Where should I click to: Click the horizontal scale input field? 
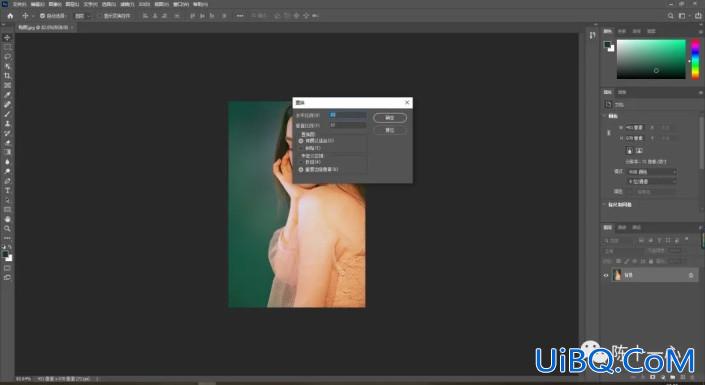point(348,115)
